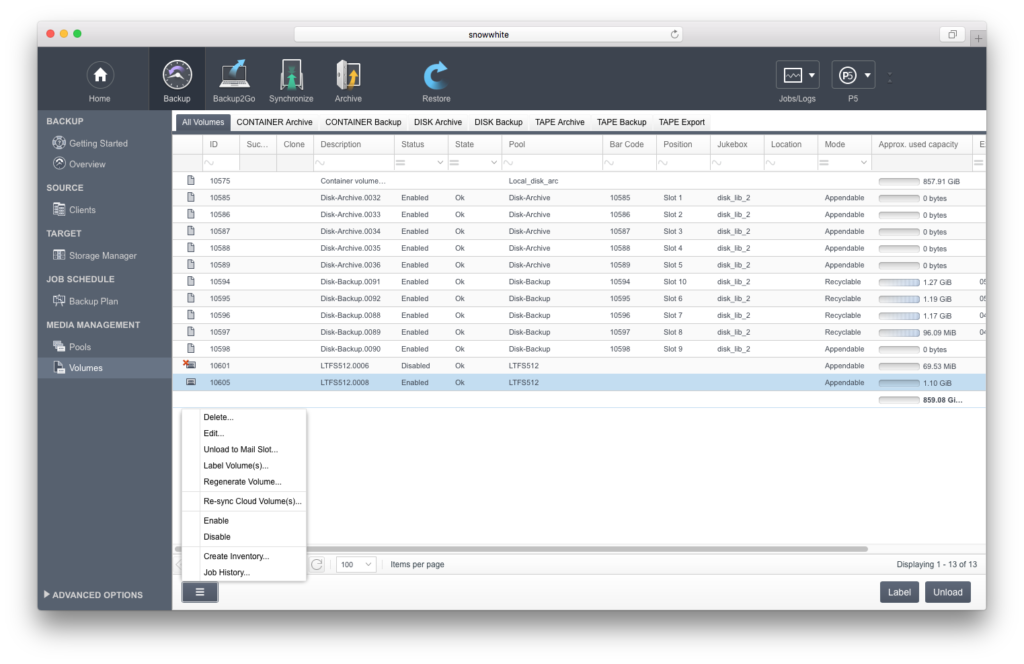The height and width of the screenshot is (664, 1024).
Task: Click hamburger menu button at bottom left
Action: point(200,592)
